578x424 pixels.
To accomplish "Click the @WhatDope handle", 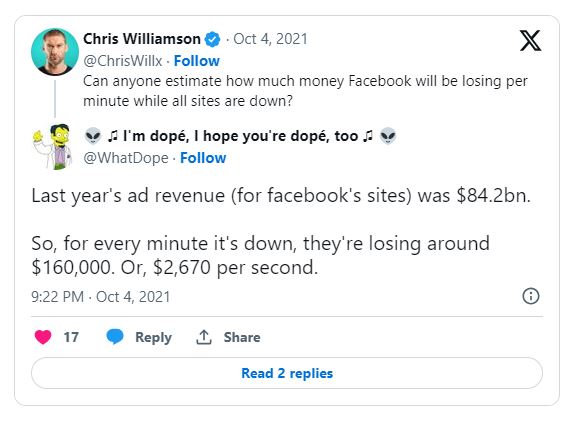I will (126, 158).
